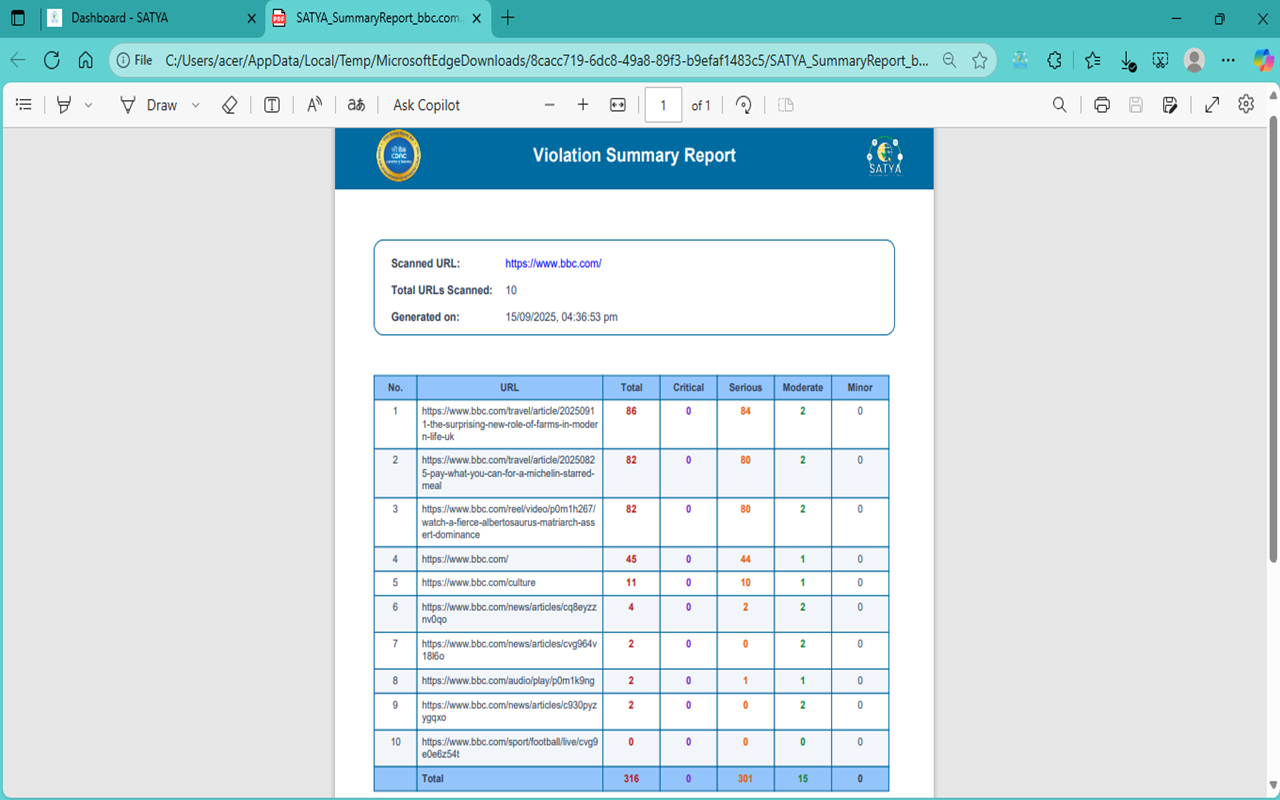Toggle the page view button

click(786, 105)
